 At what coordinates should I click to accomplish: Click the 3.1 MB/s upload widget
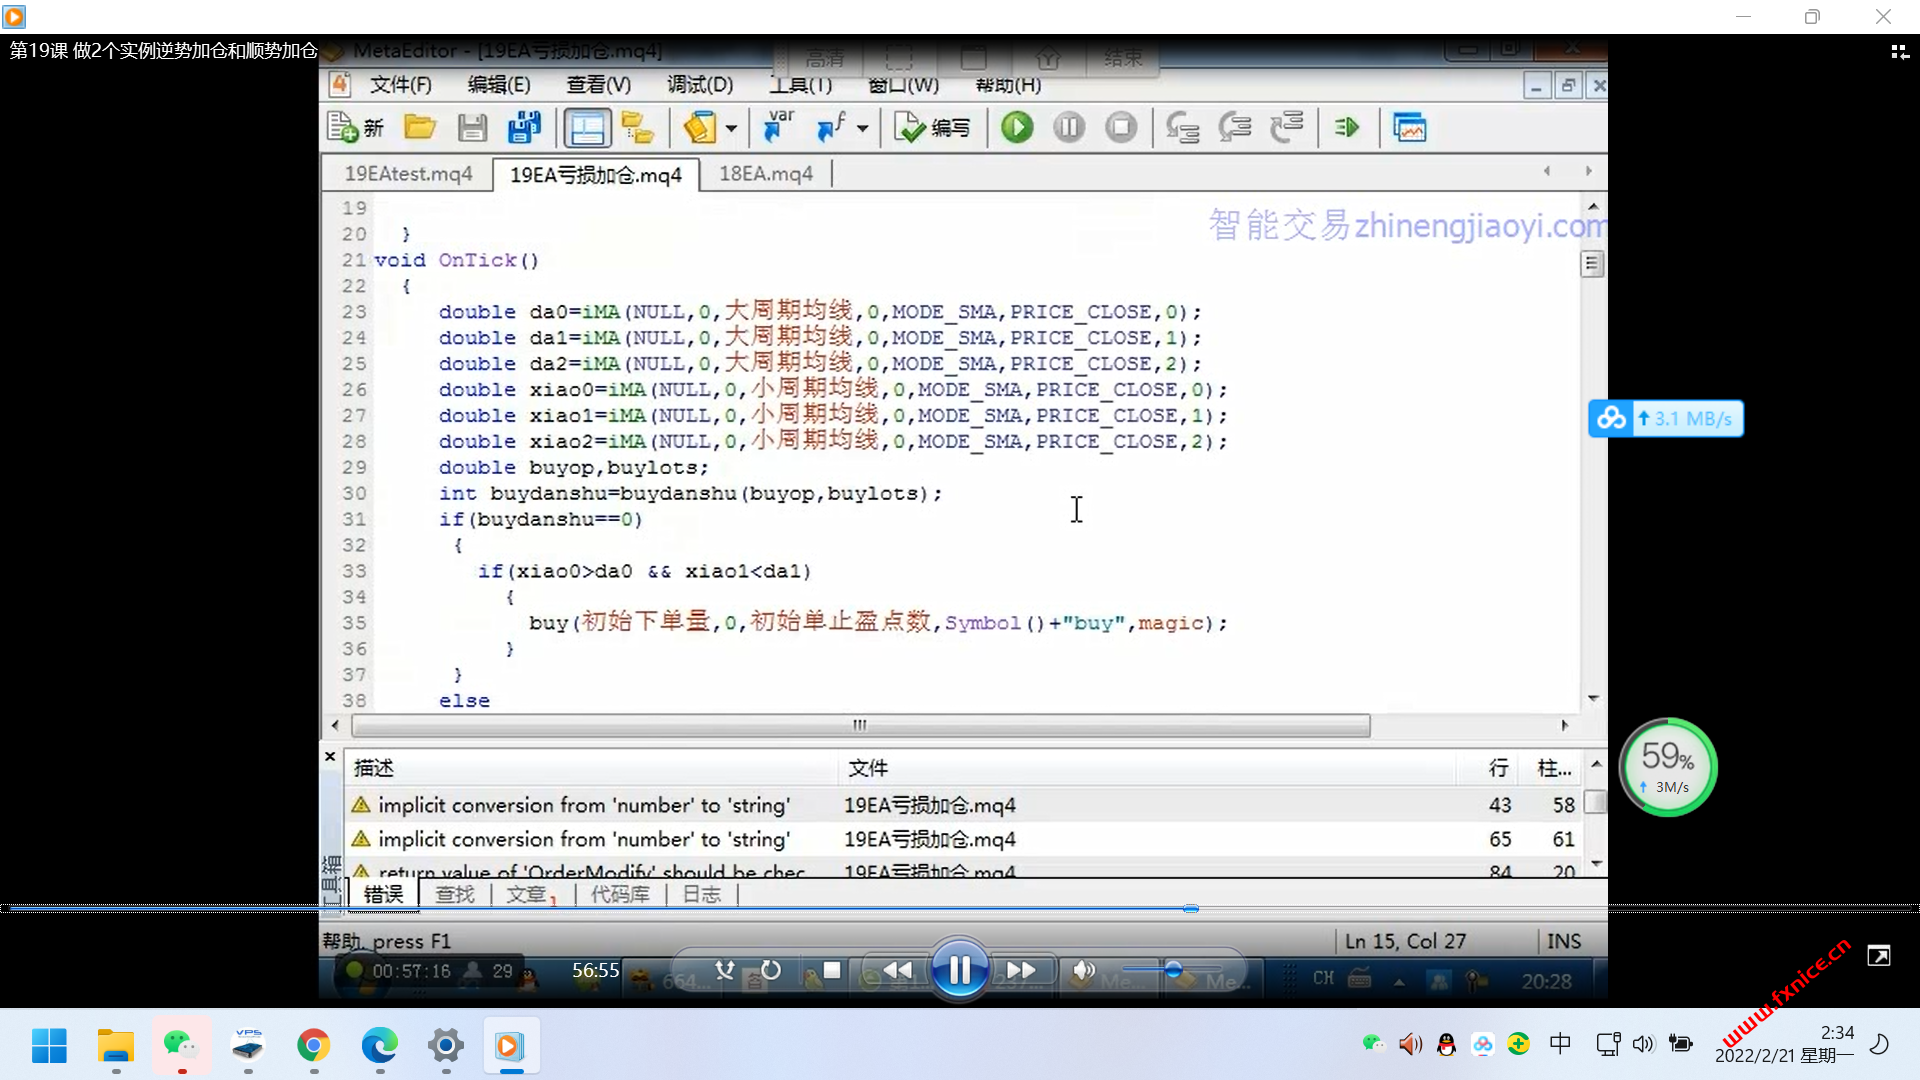(1666, 418)
